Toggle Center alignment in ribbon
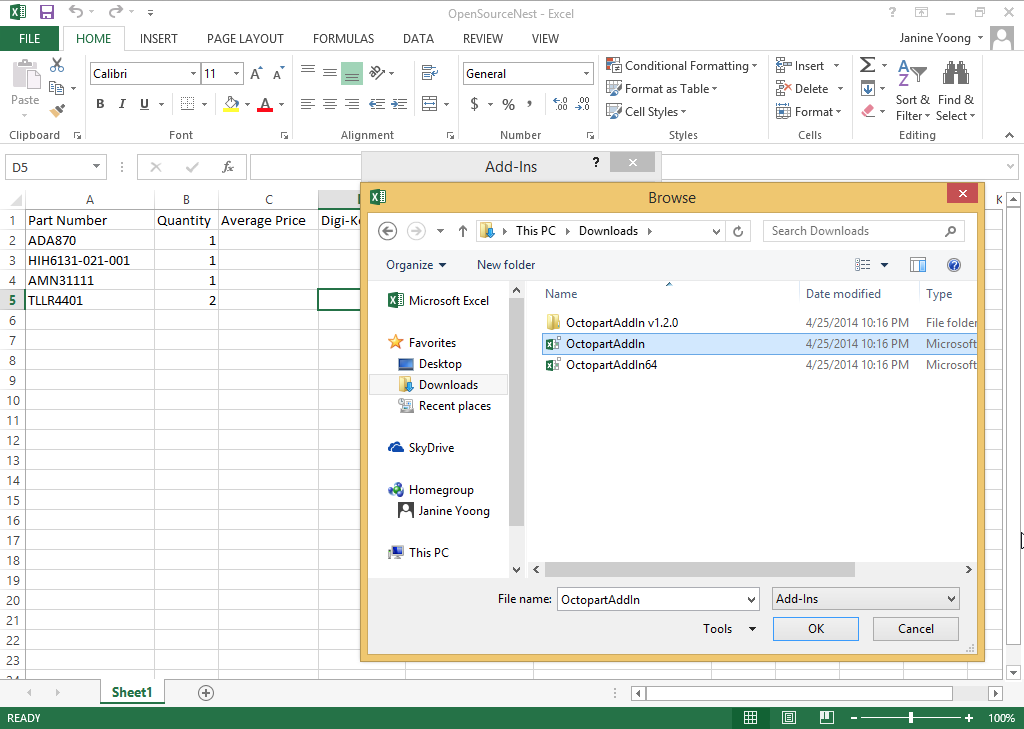This screenshot has height=729, width=1024. (x=329, y=104)
